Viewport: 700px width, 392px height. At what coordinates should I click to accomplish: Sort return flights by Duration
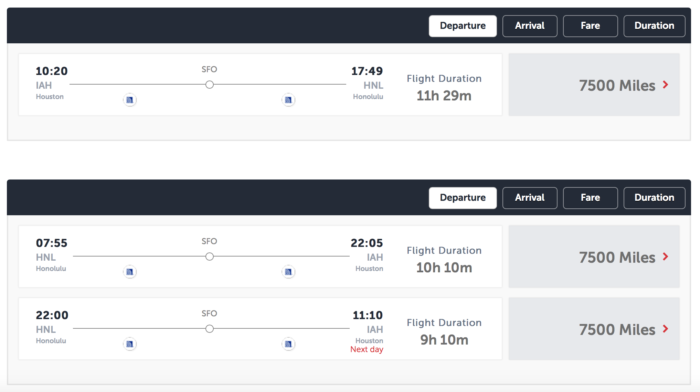pyautogui.click(x=654, y=198)
